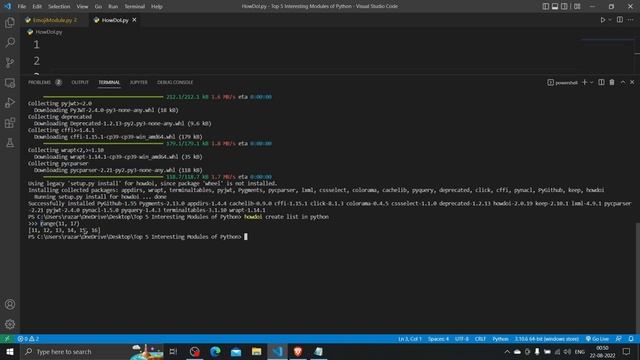Open Customize Layout options
Viewport: 640px width, 360px height.
pyautogui.click(x=577, y=6)
